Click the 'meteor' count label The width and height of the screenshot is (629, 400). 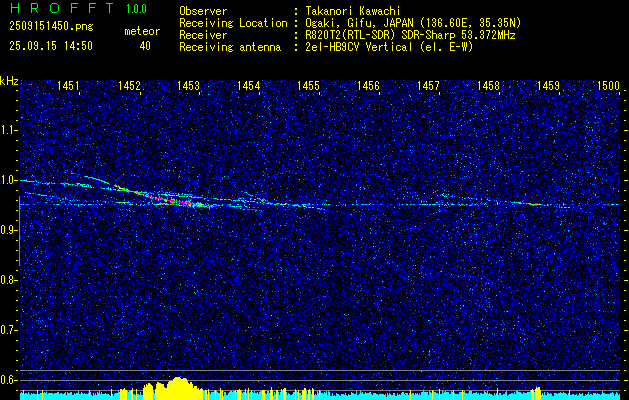coord(142,31)
